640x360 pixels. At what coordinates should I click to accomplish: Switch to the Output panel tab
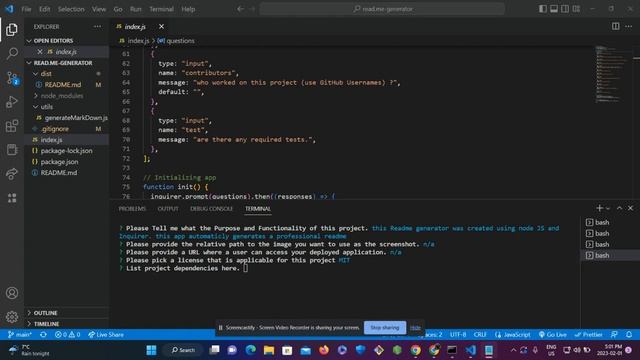tap(168, 209)
